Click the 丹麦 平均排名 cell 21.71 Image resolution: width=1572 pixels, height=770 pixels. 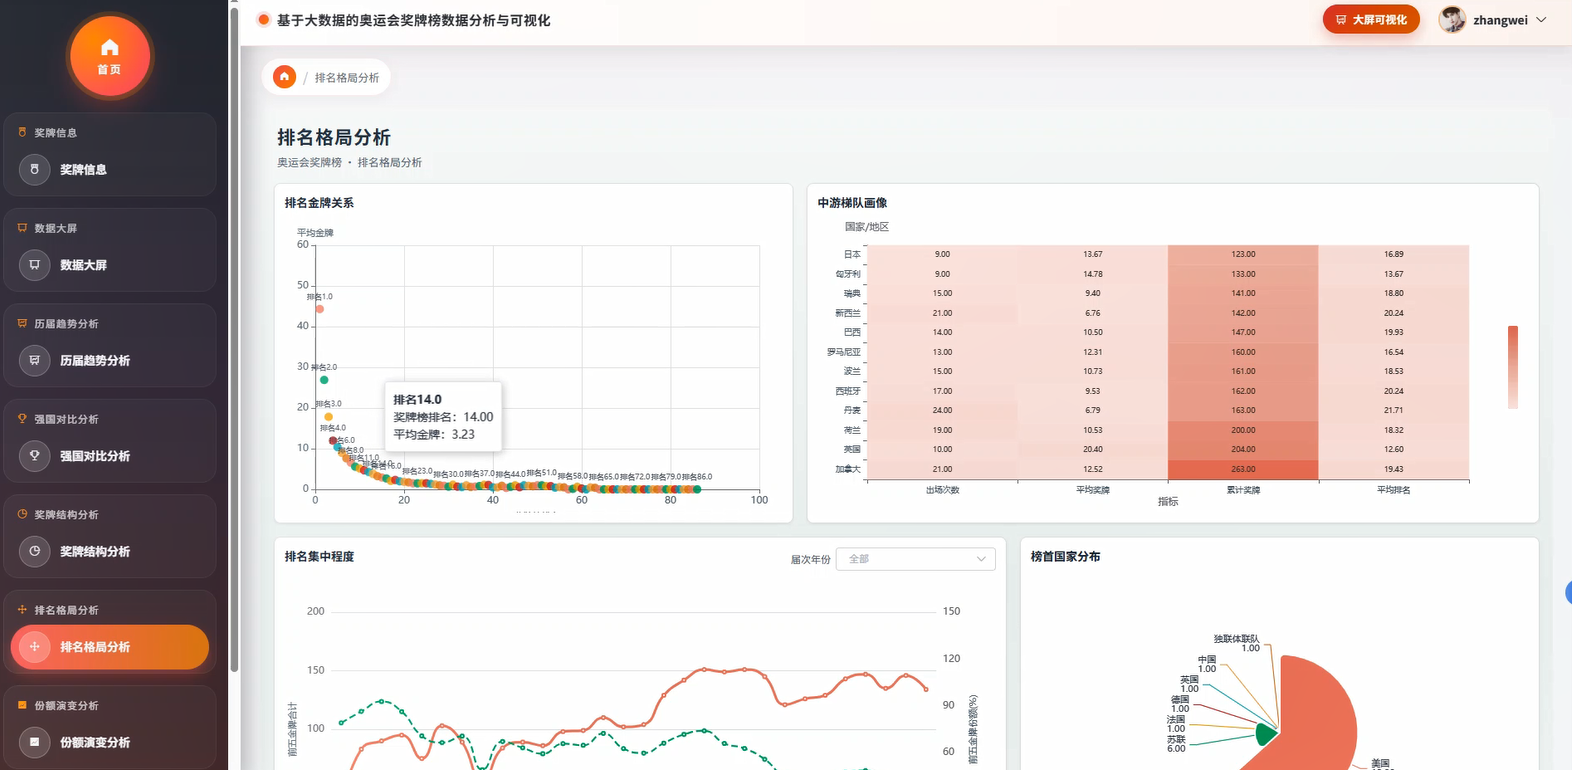tap(1394, 410)
